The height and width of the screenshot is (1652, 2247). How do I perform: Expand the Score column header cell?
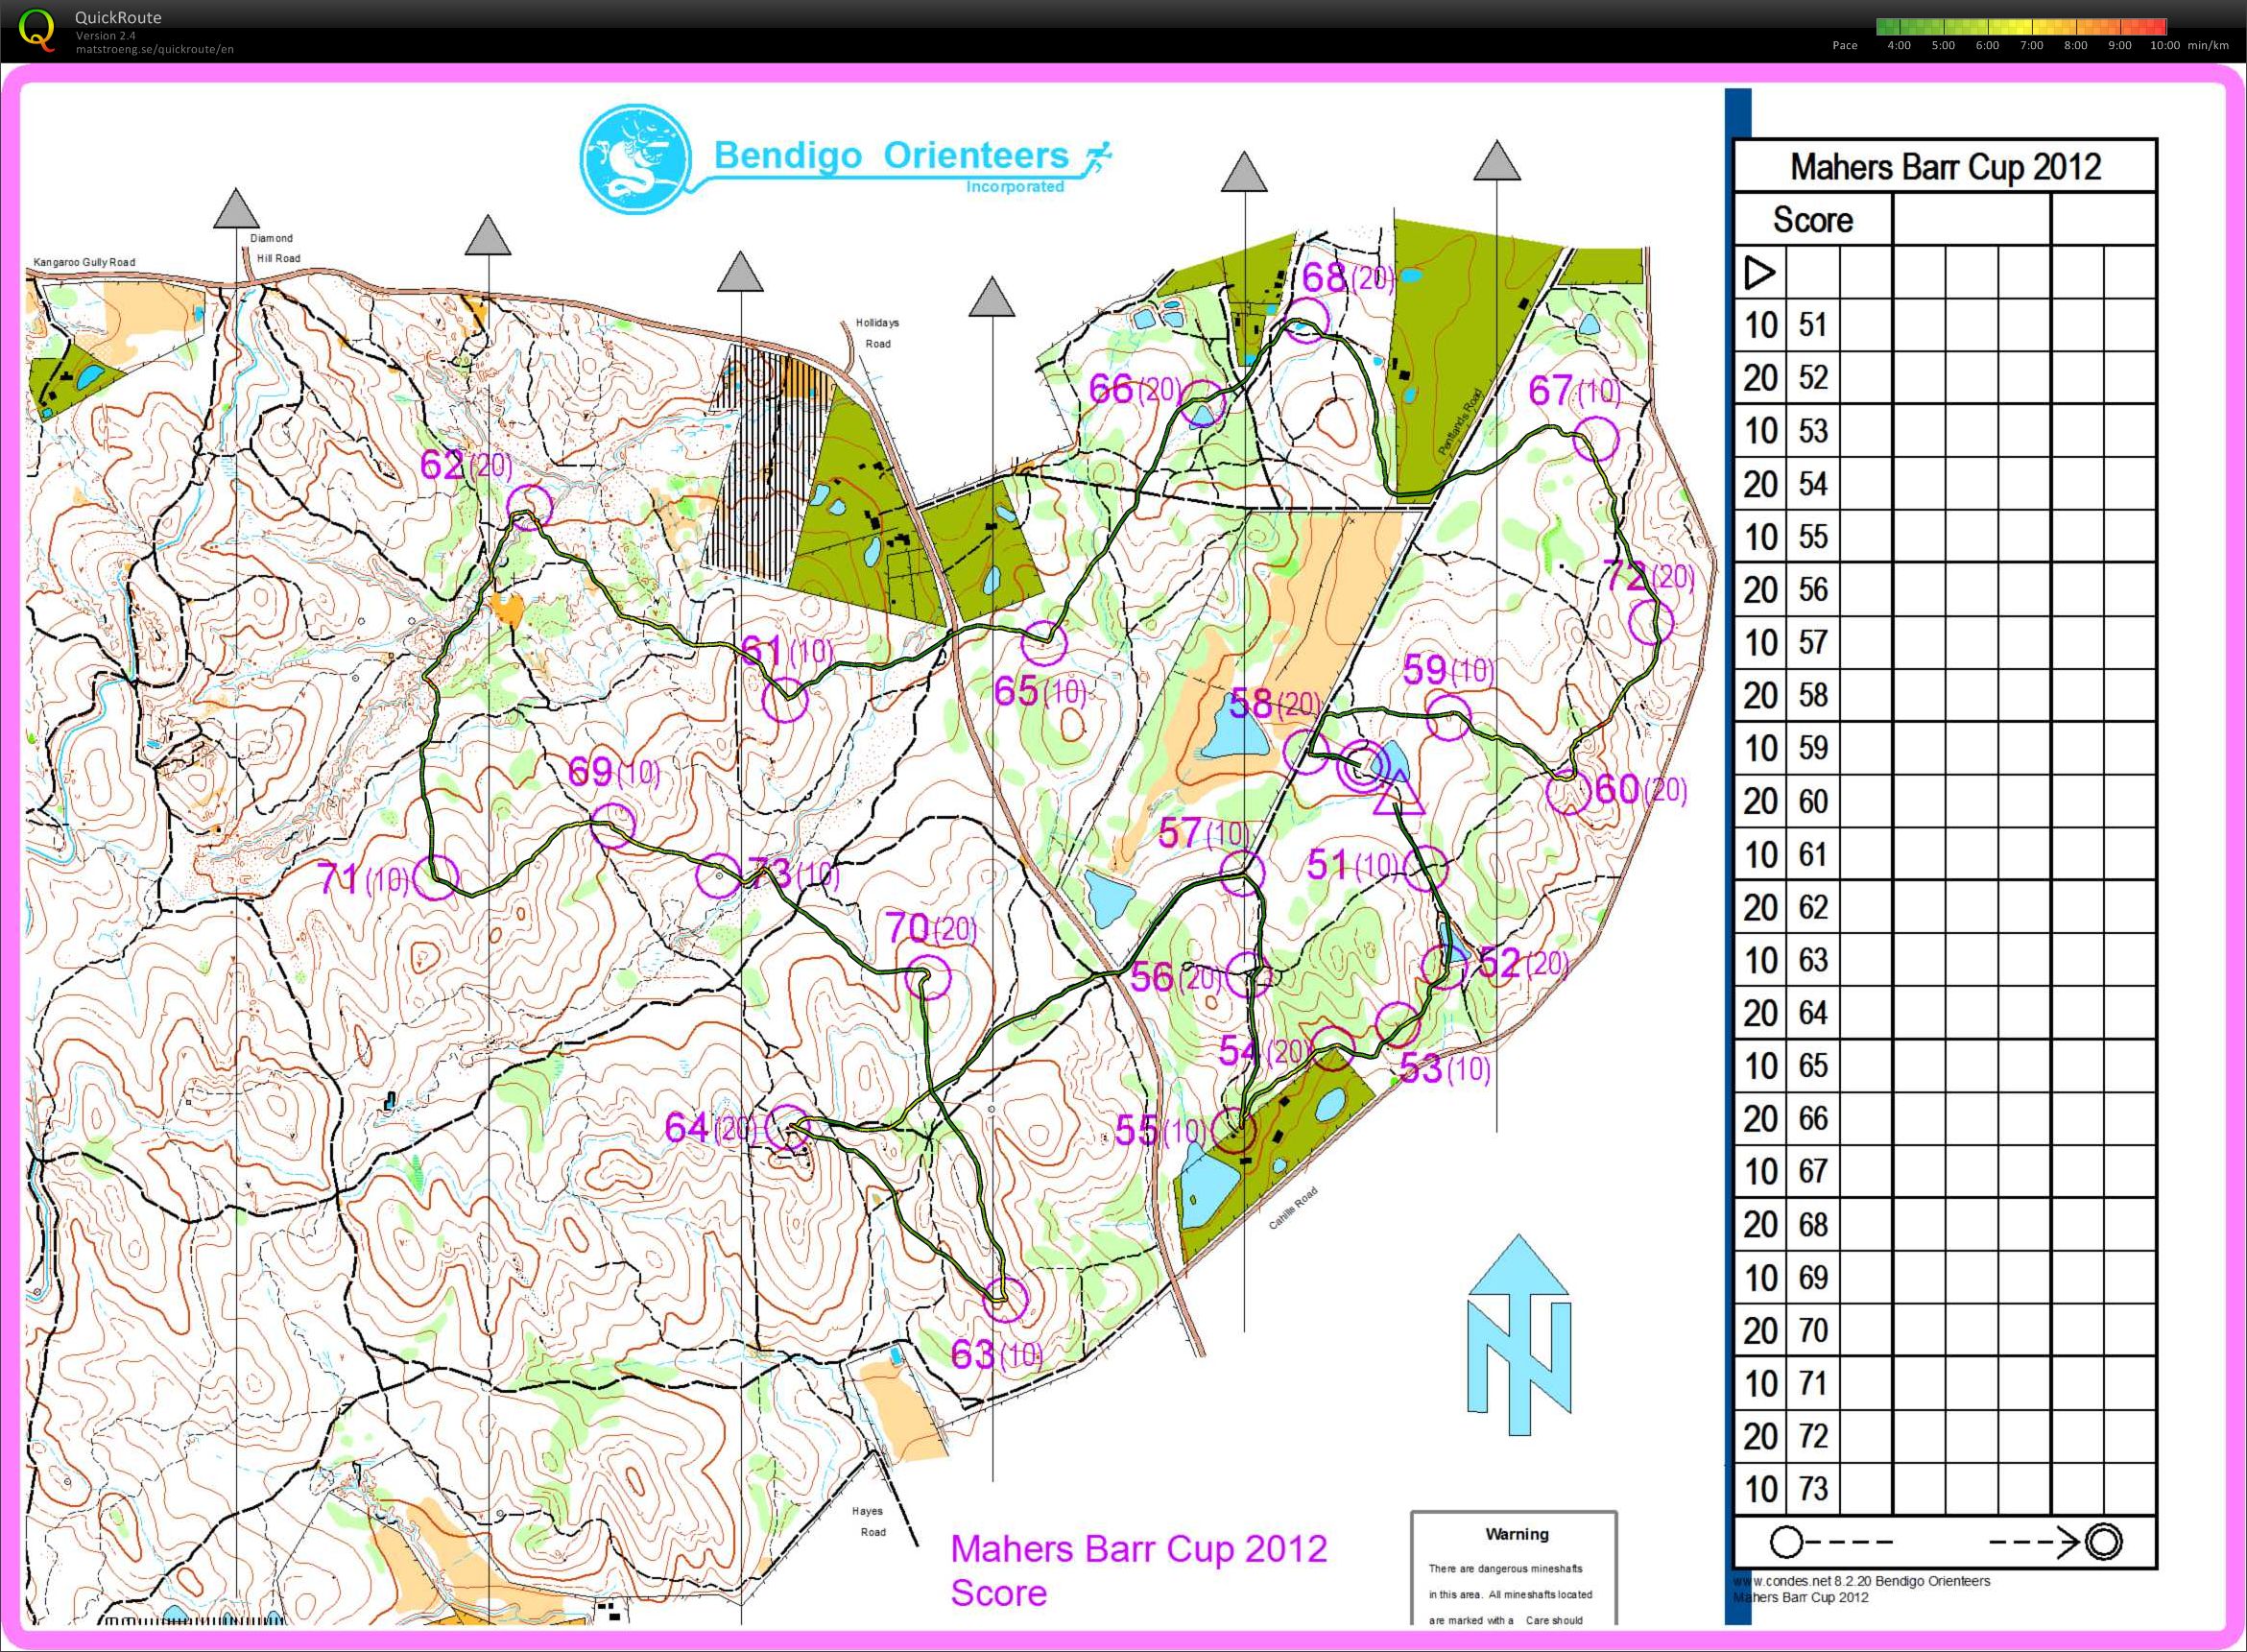(x=1811, y=220)
